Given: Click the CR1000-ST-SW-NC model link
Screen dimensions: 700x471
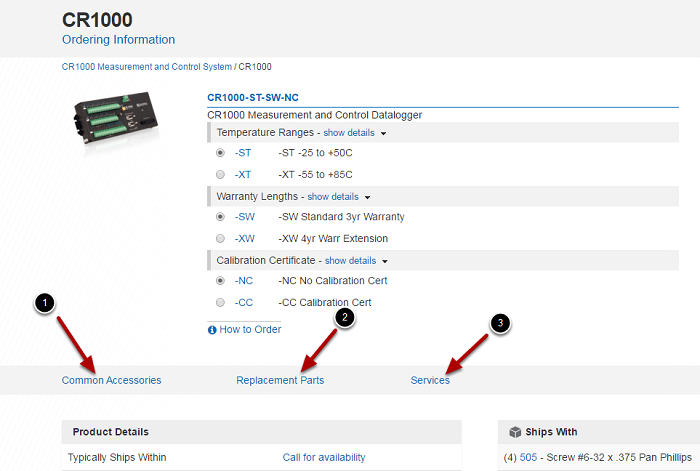Looking at the screenshot, I should pos(253,97).
